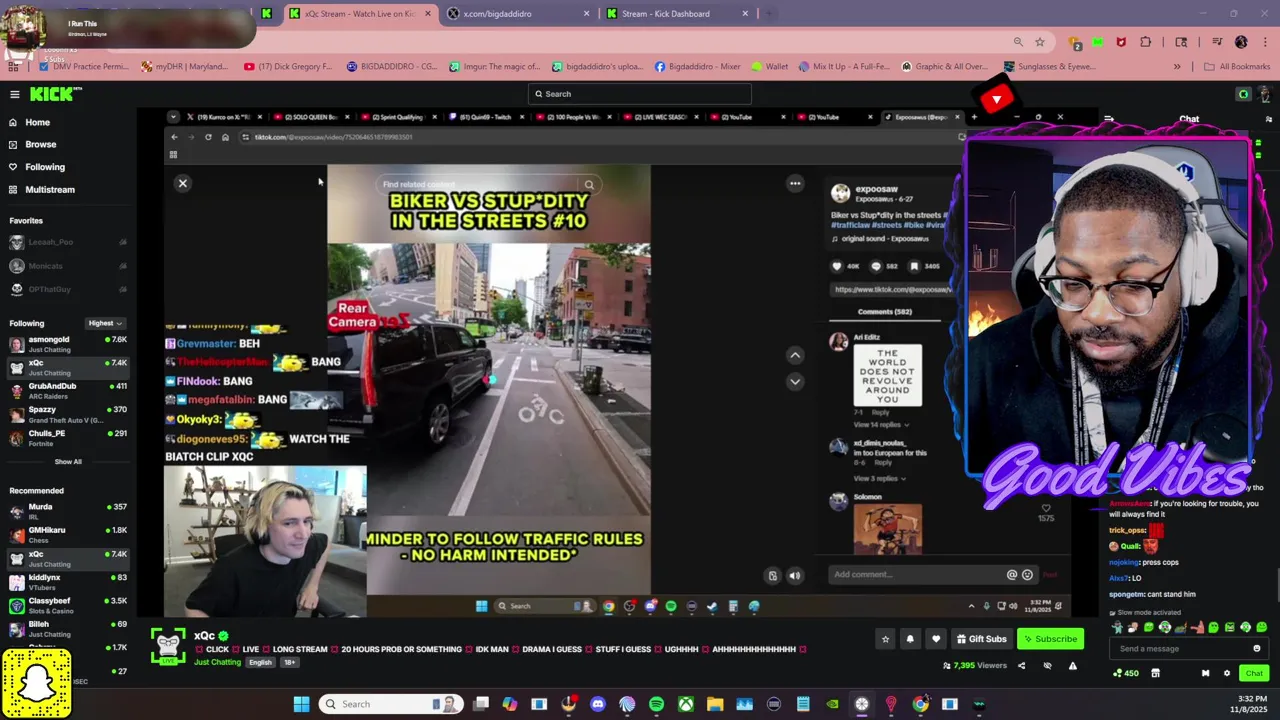This screenshot has width=1280, height=720.
Task: Share the stream via share icon
Action: 1022,665
